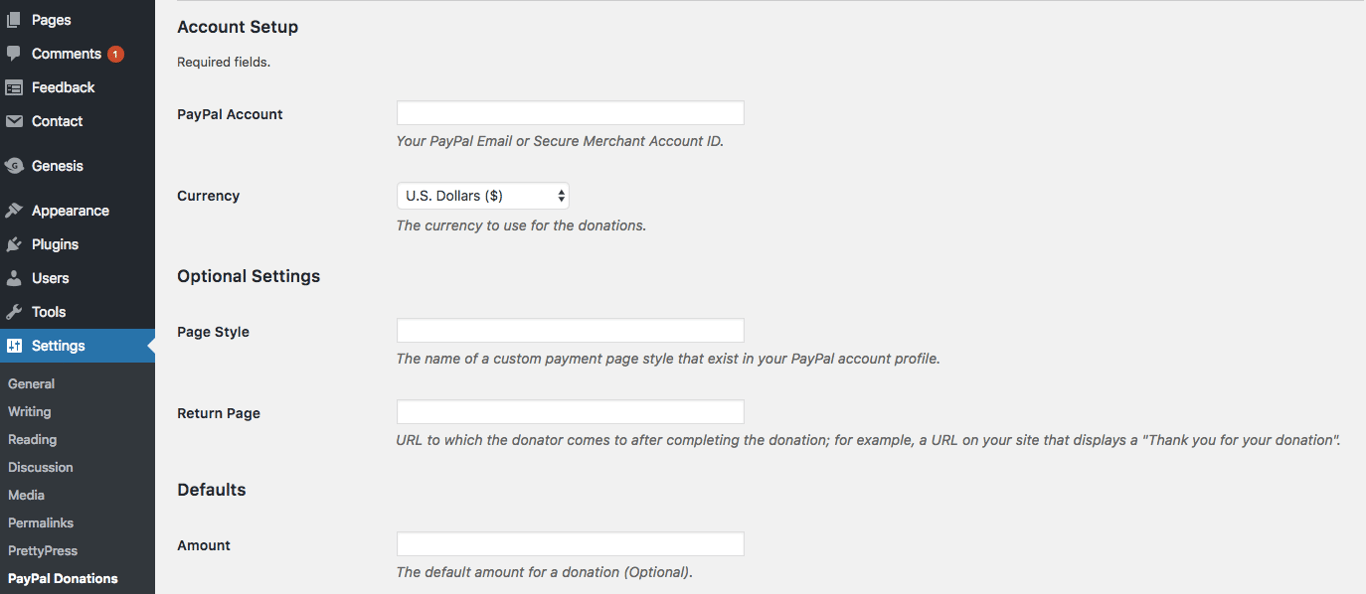Open the Plugins icon
This screenshot has width=1366, height=594.
tap(15, 244)
